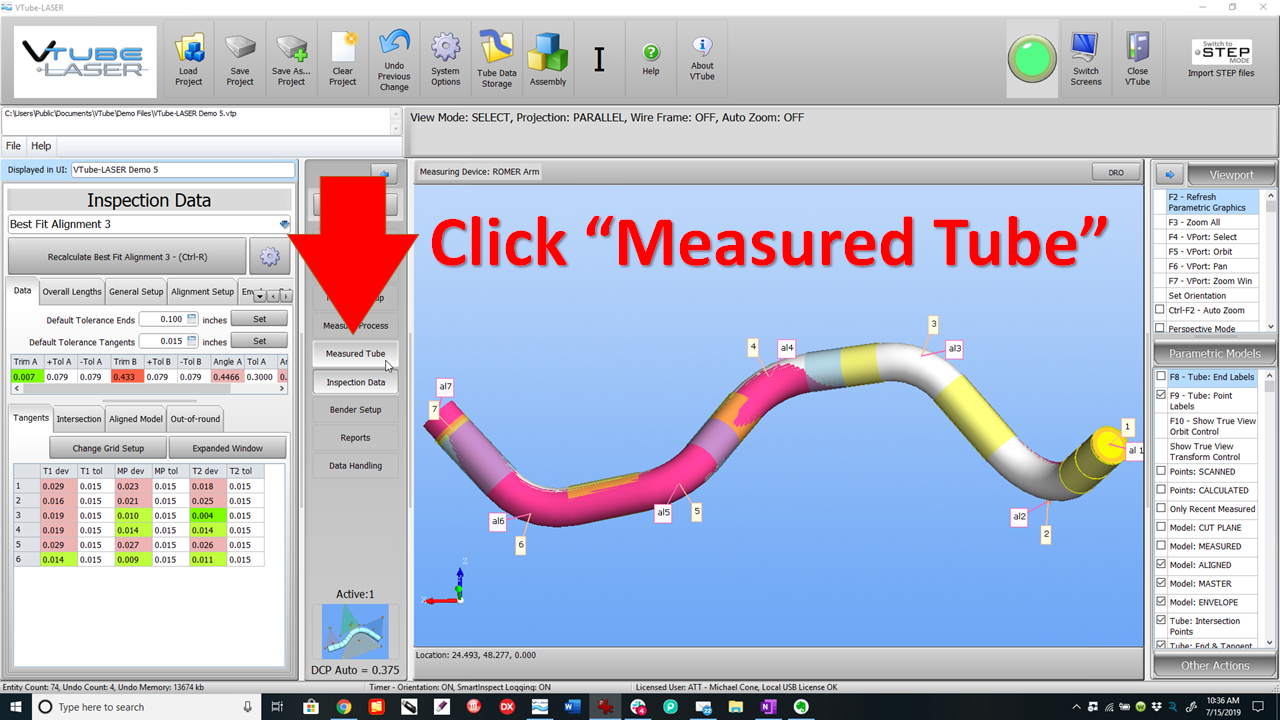
Task: Switch to the Intersection tab
Action: (79, 419)
